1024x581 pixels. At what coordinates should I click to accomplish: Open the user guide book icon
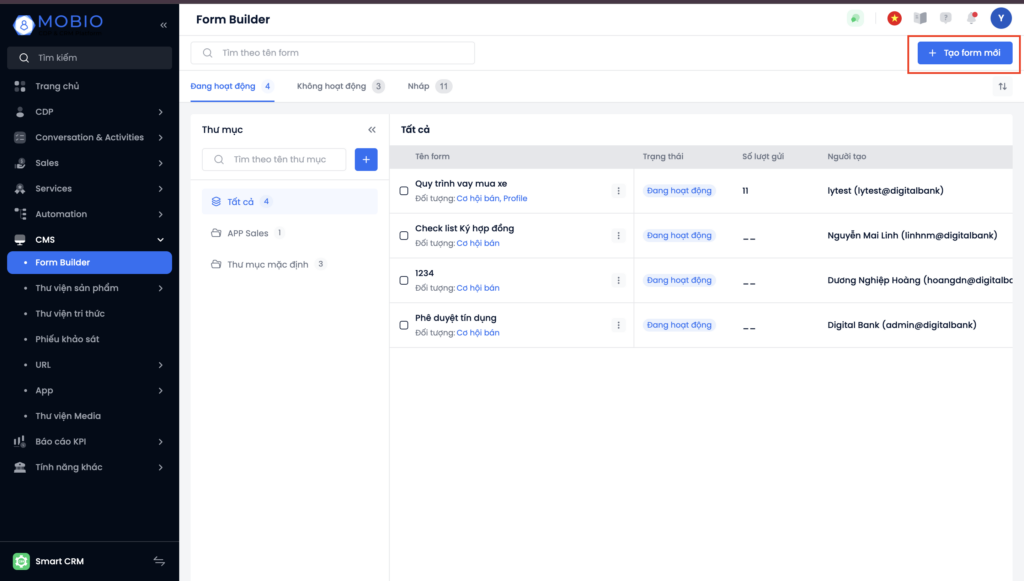[x=920, y=18]
